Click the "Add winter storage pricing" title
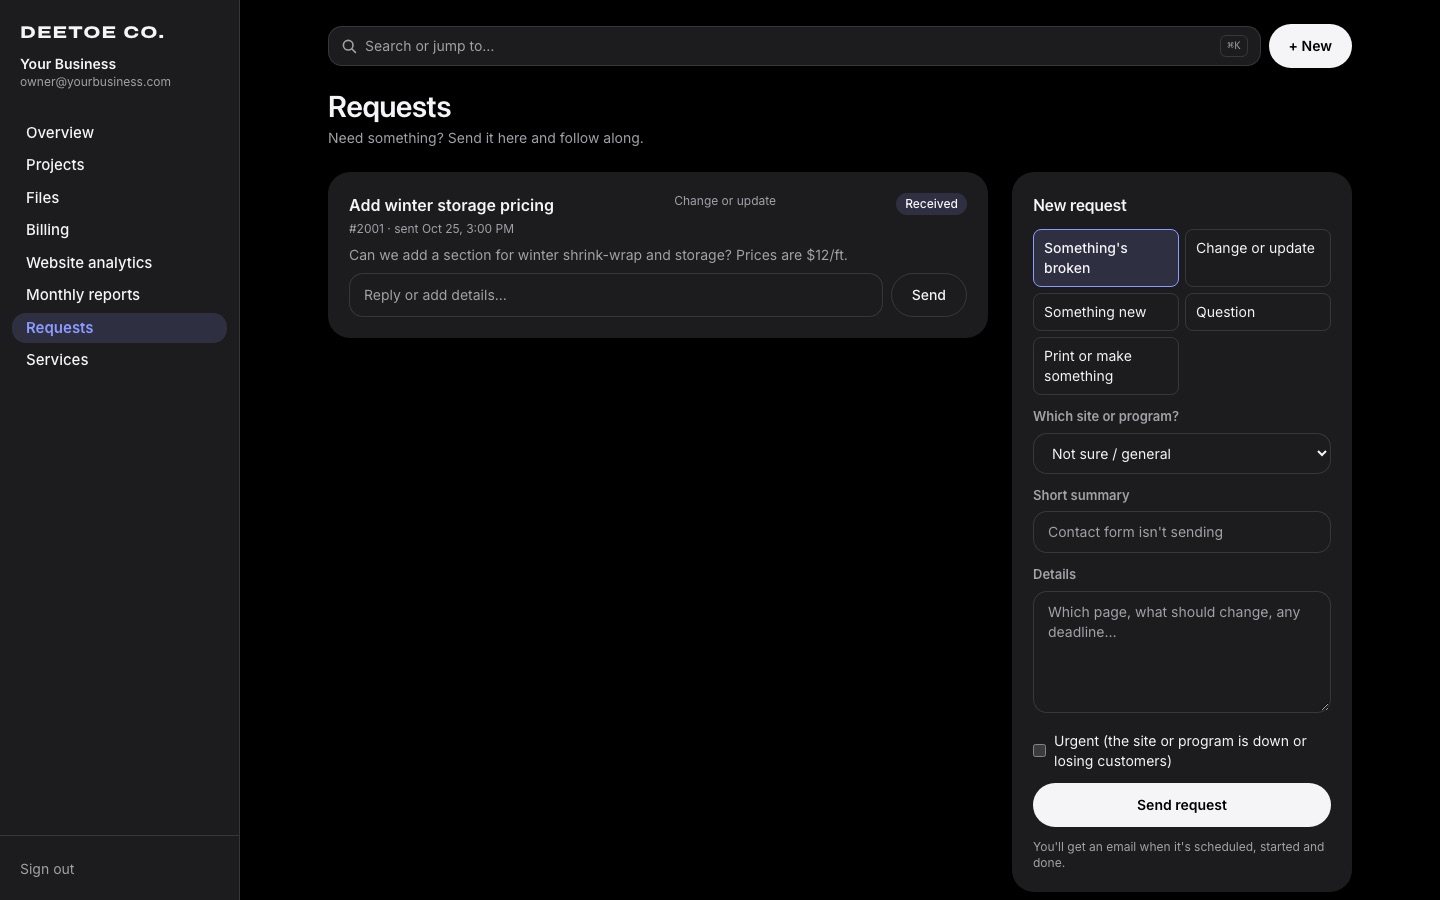This screenshot has height=900, width=1440. [451, 205]
